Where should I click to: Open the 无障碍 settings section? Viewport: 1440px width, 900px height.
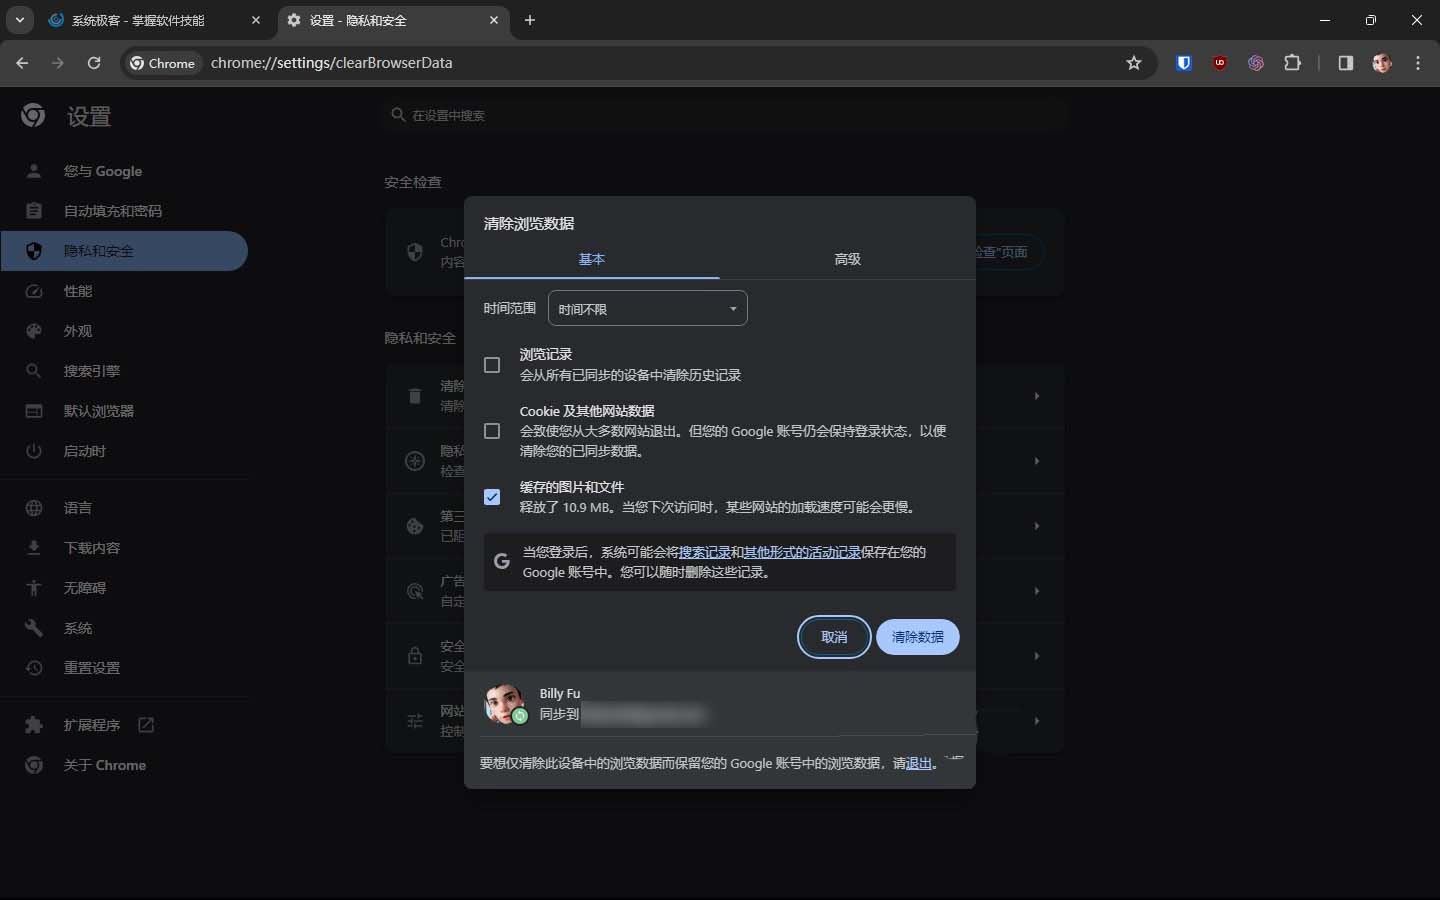tap(124, 588)
